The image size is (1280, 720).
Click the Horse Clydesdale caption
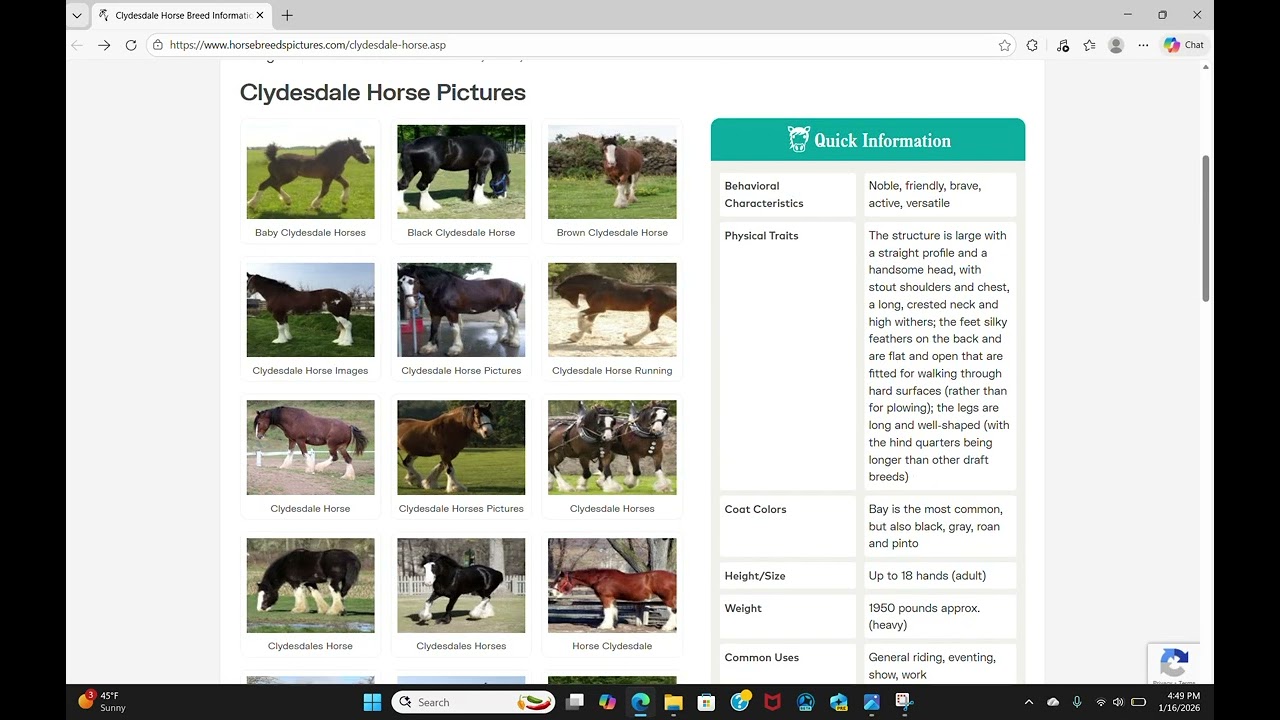coord(612,646)
